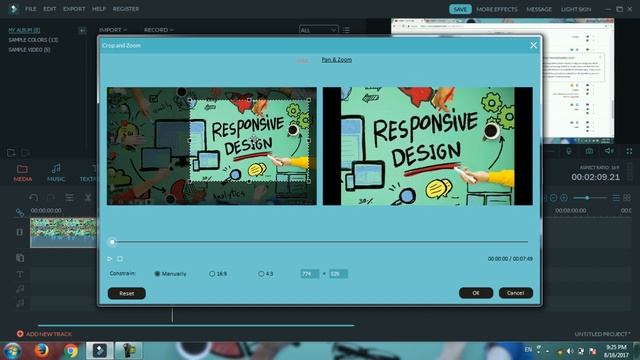Click the Split scissors icon

click(x=87, y=198)
